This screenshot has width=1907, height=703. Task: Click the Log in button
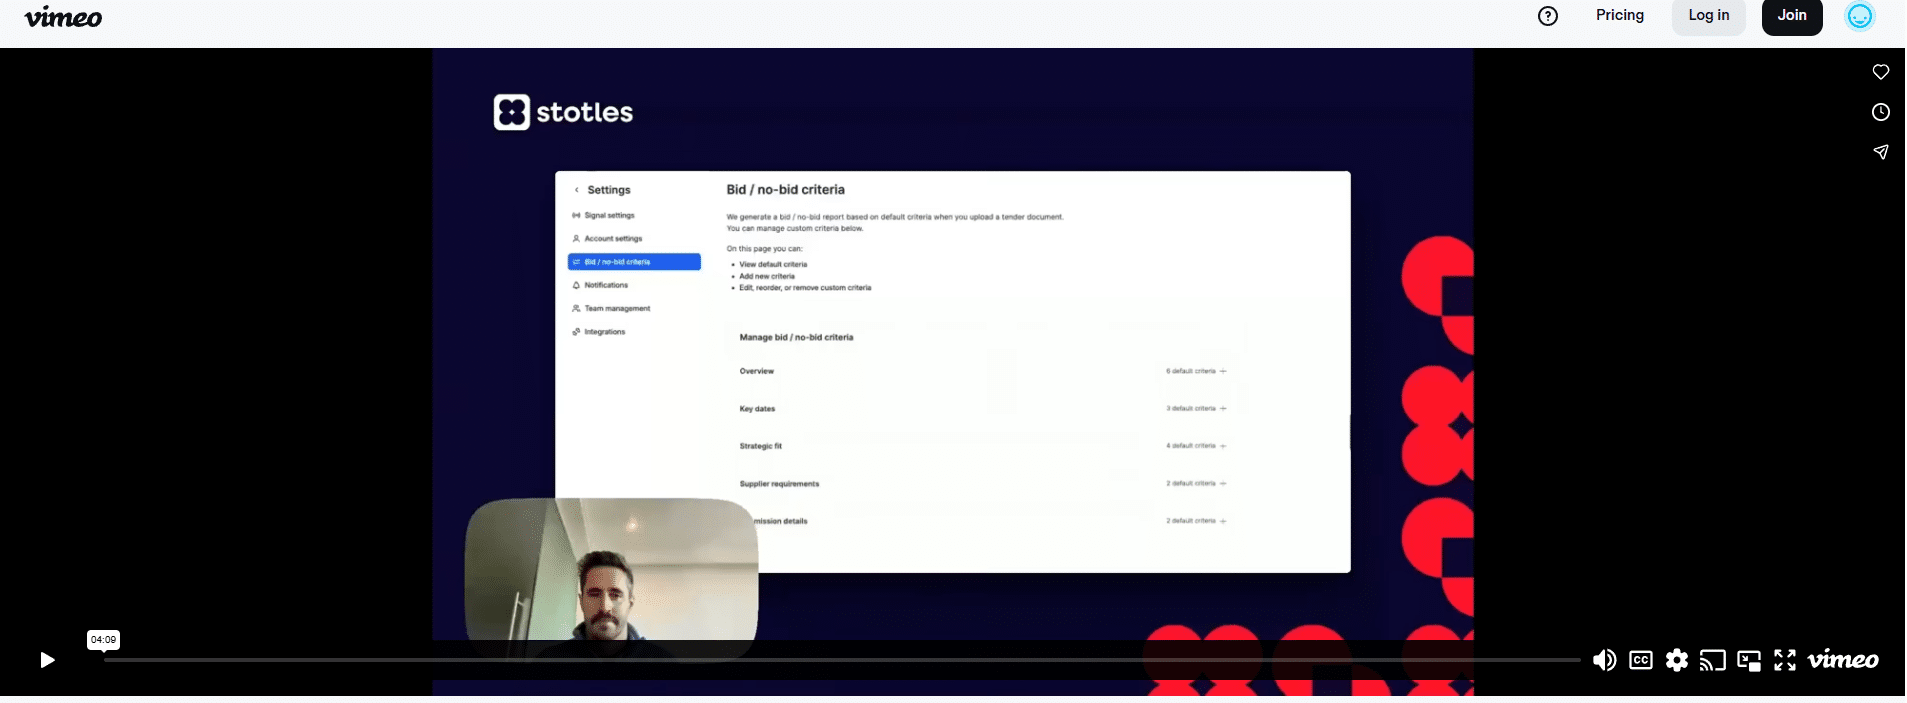click(x=1708, y=16)
